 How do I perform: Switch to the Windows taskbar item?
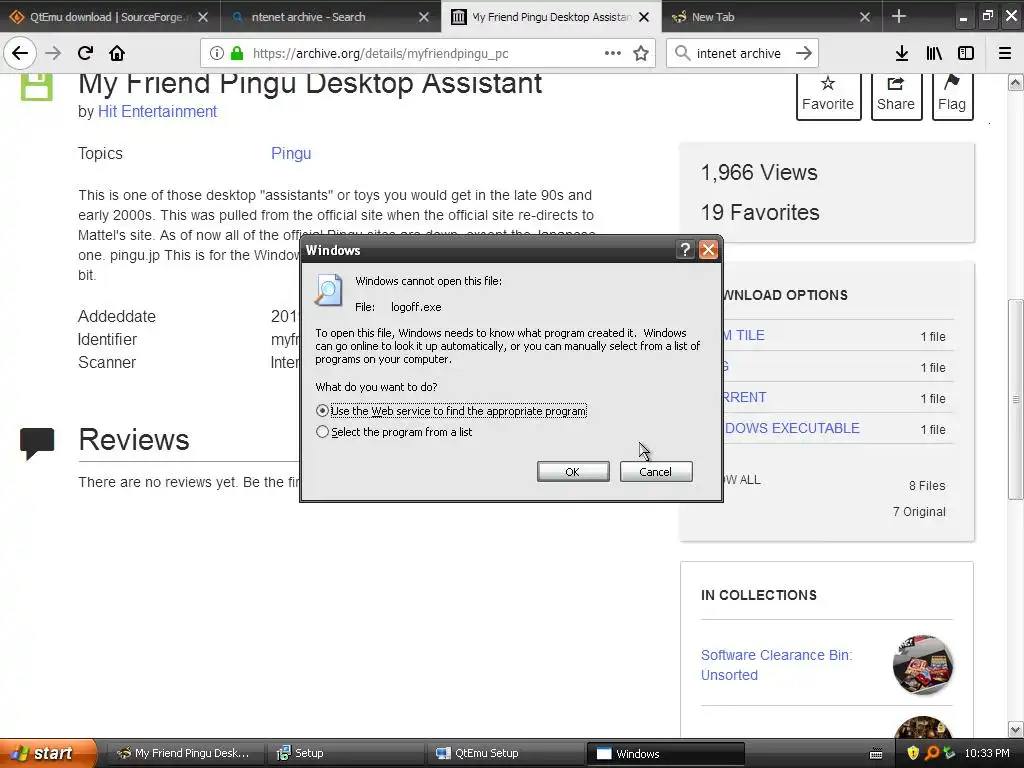665,753
